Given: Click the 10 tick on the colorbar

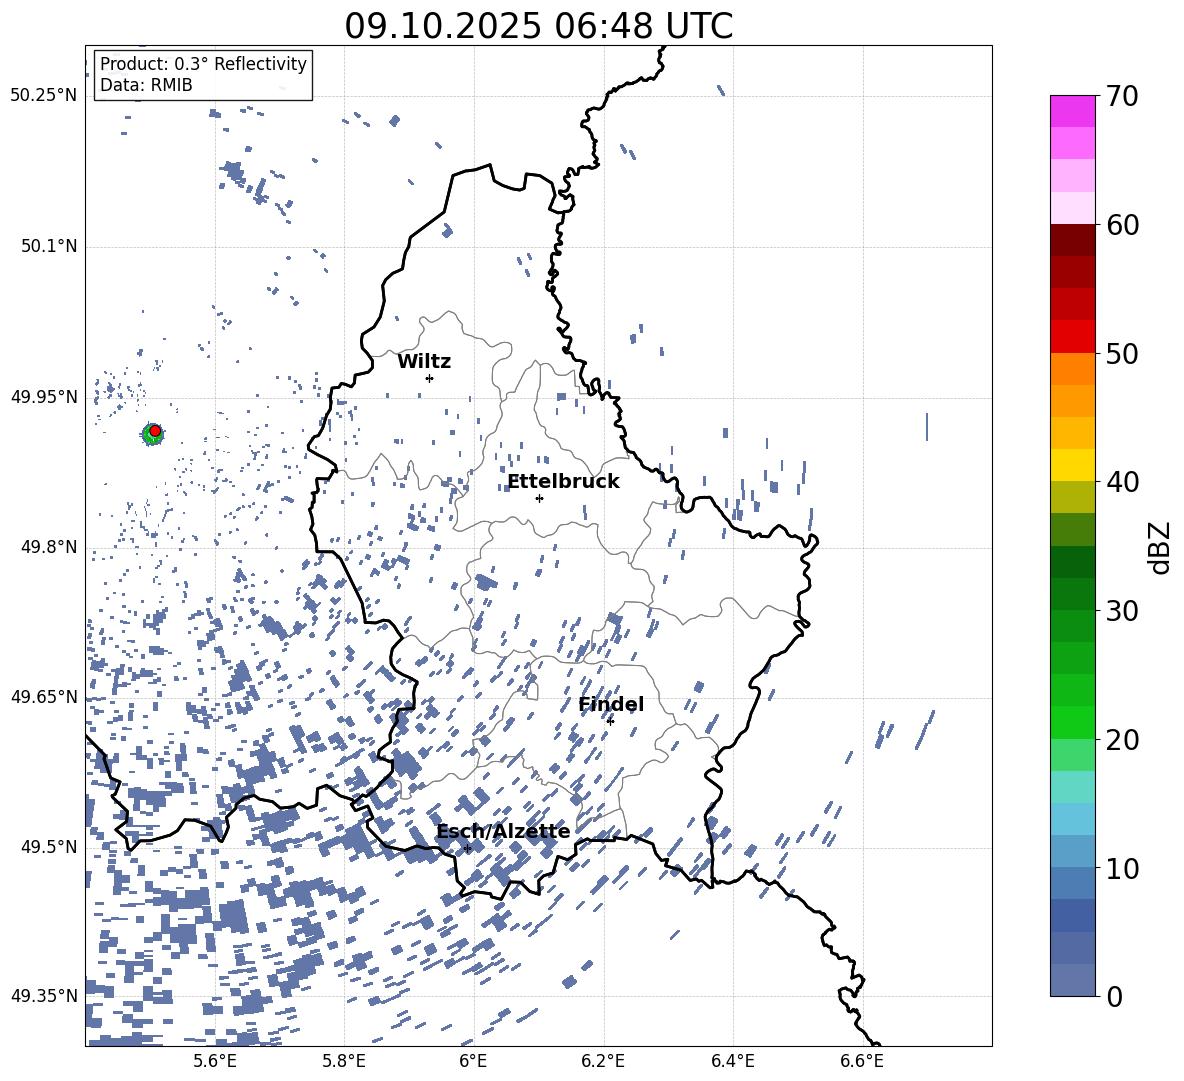Looking at the screenshot, I should point(1123,868).
